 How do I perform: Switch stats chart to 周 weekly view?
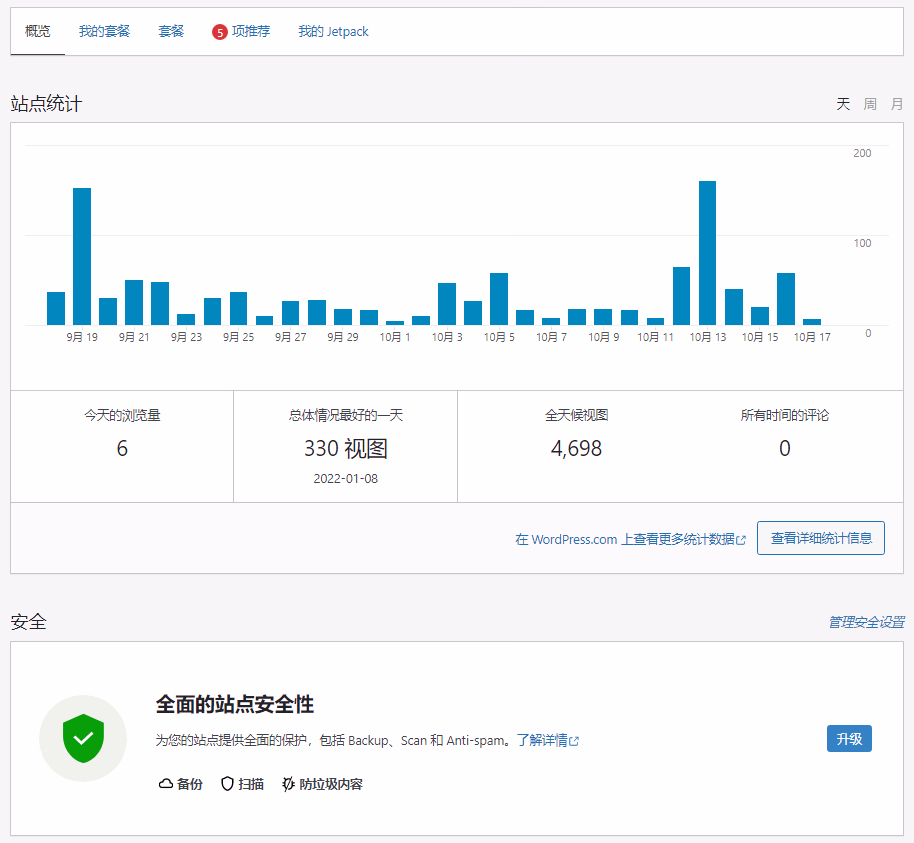870,104
